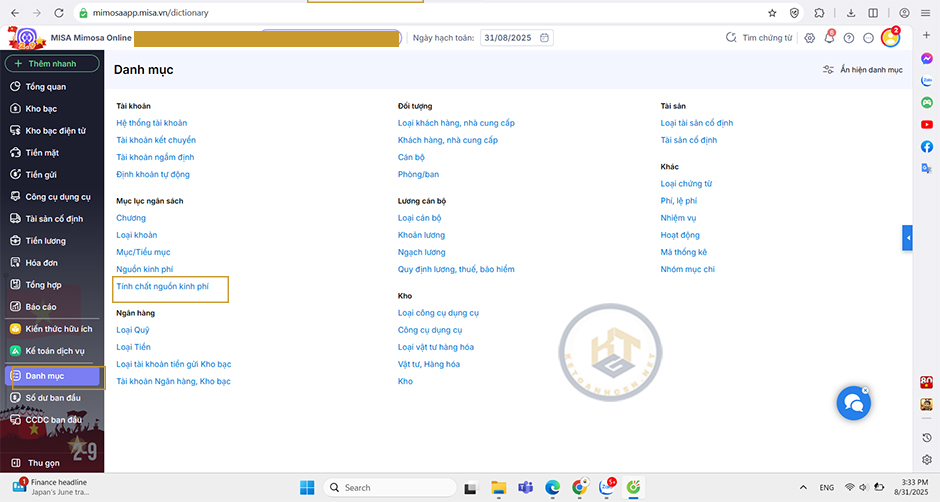The height and width of the screenshot is (502, 940).
Task: Collapse the sidebar with Thu gọn
Action: pos(44,463)
